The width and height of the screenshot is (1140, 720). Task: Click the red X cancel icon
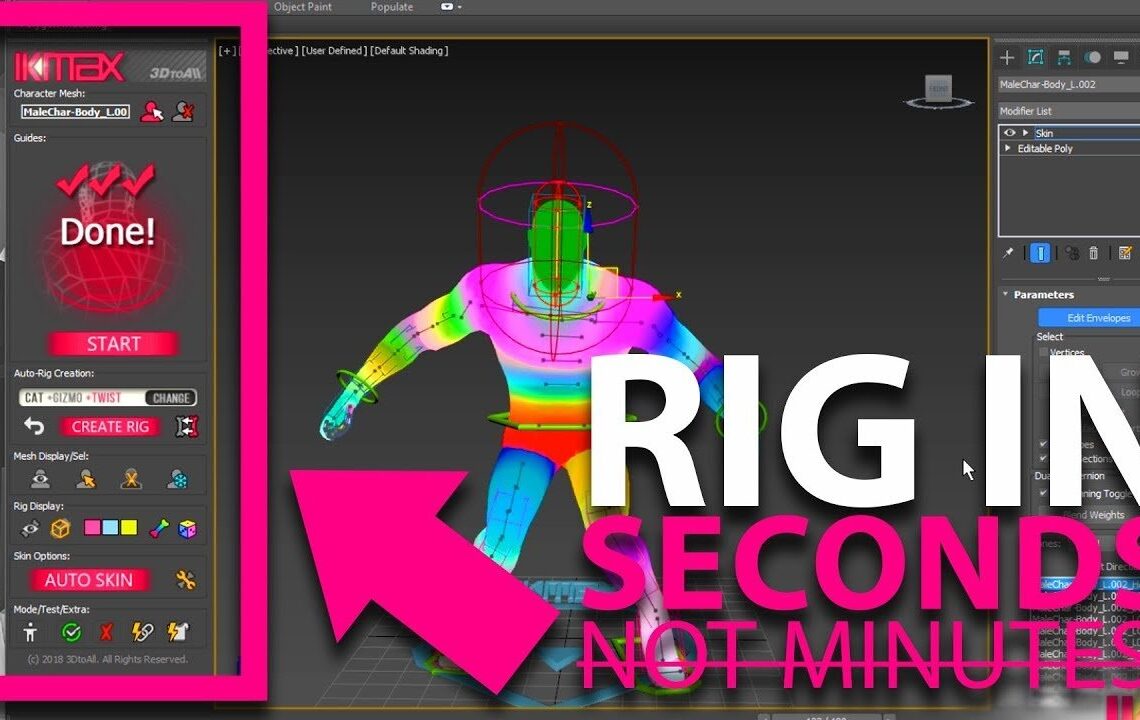click(x=105, y=632)
